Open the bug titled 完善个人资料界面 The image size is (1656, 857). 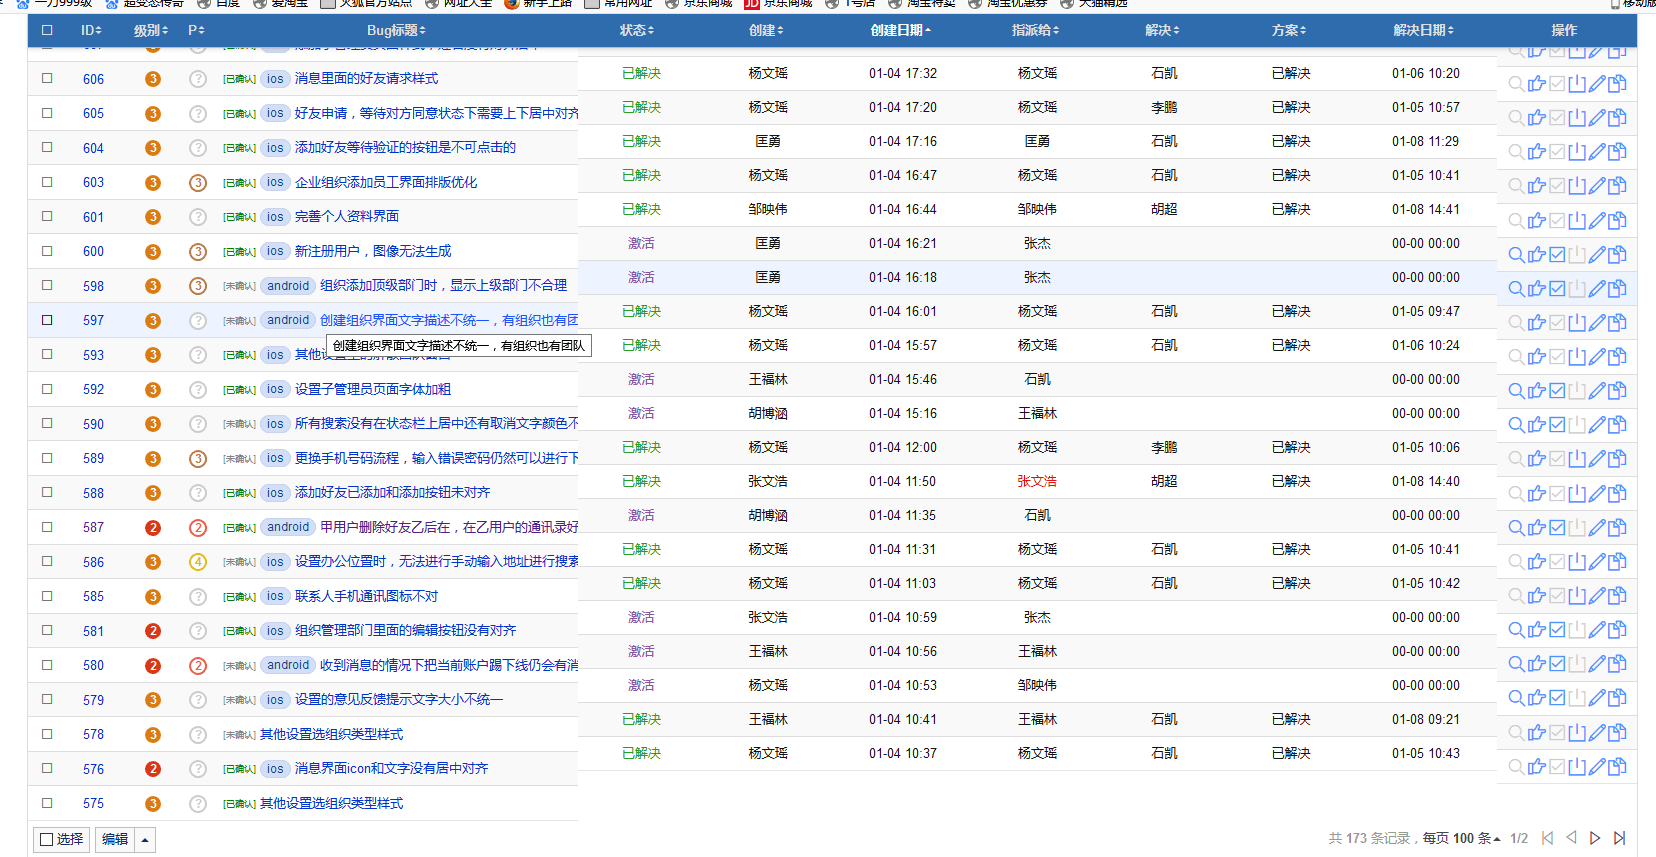pyautogui.click(x=346, y=216)
